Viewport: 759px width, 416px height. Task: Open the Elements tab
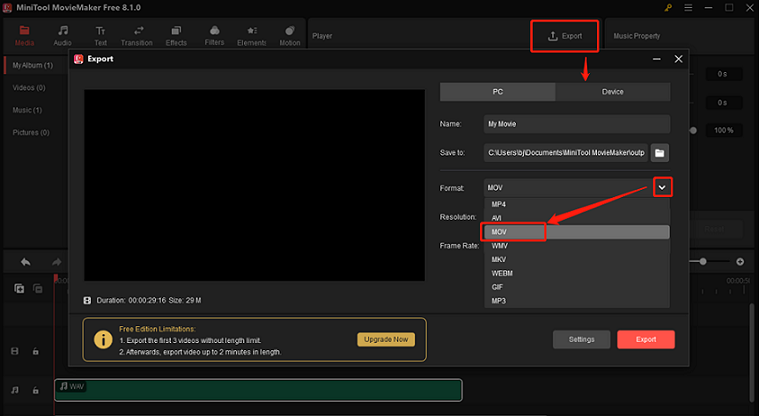point(252,36)
